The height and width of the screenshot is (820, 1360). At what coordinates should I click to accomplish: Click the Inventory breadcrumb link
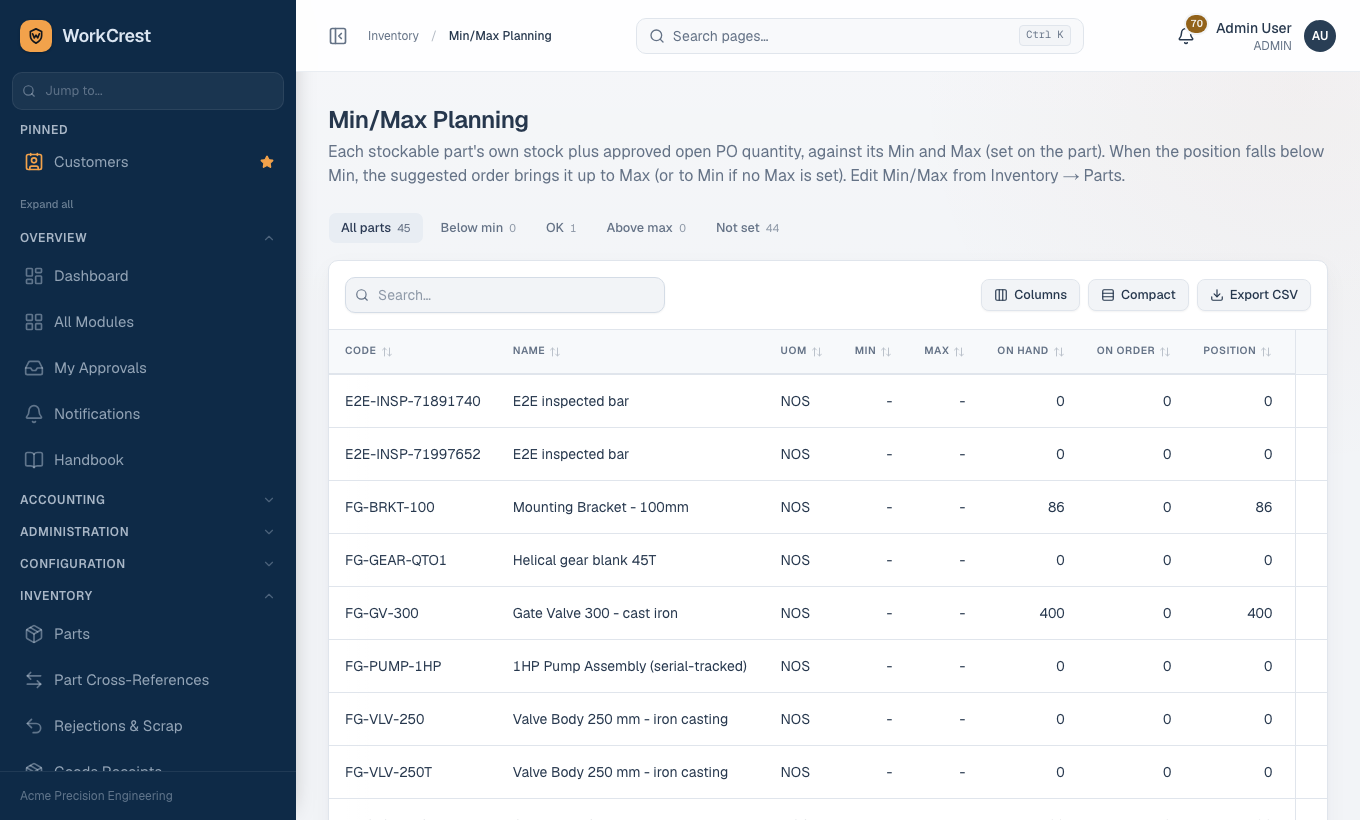tap(393, 36)
